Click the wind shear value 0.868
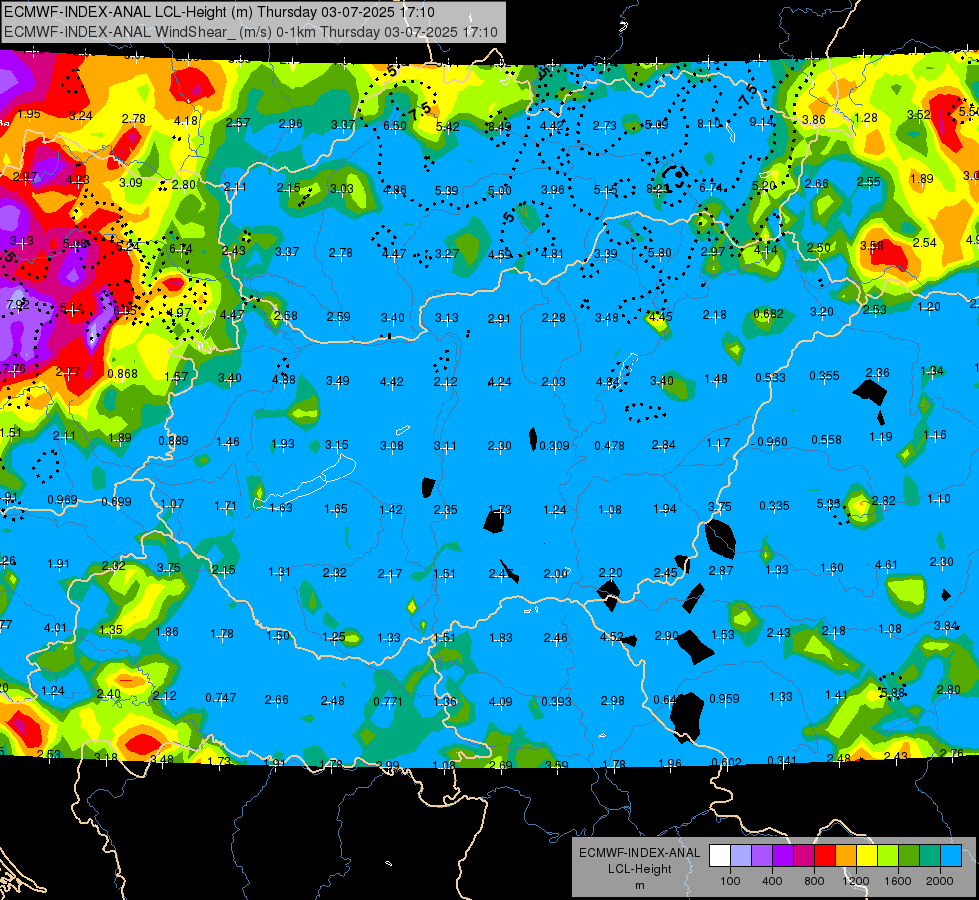 pyautogui.click(x=122, y=373)
